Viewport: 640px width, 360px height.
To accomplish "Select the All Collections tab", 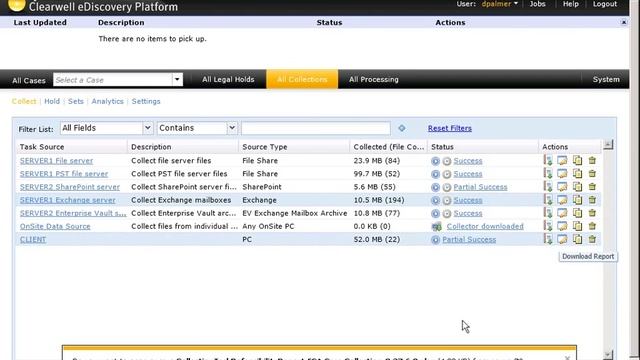I will click(x=302, y=79).
